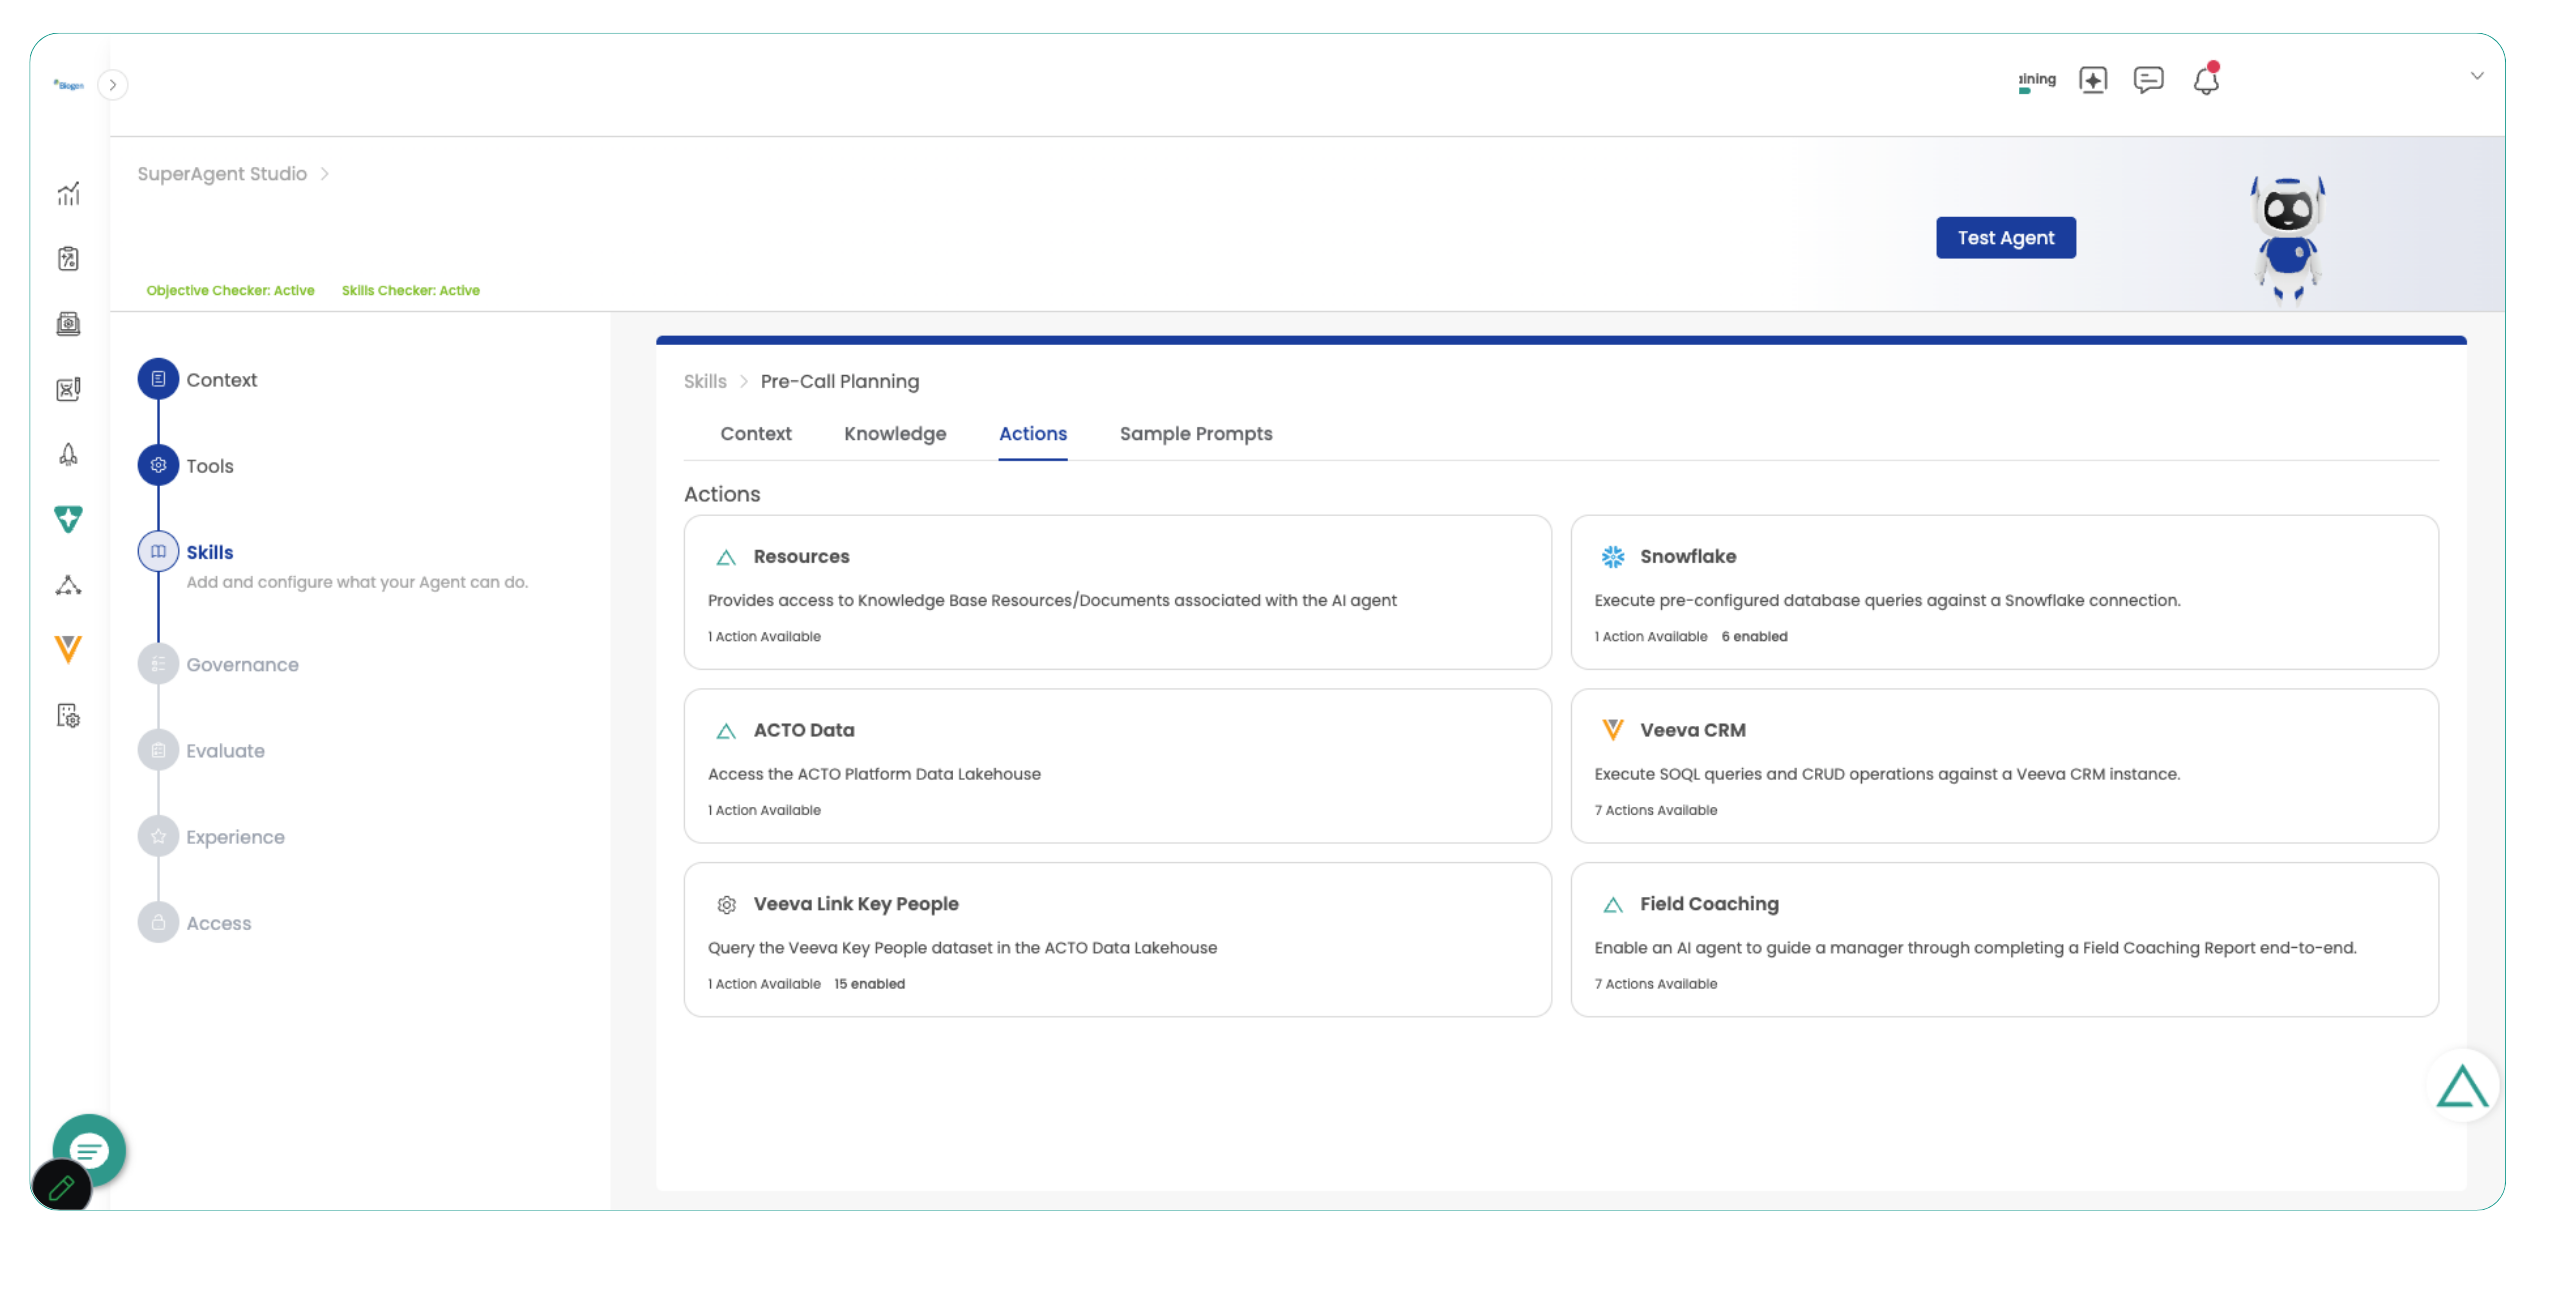Select the Actions tab
The image size is (2560, 1300).
click(1033, 434)
